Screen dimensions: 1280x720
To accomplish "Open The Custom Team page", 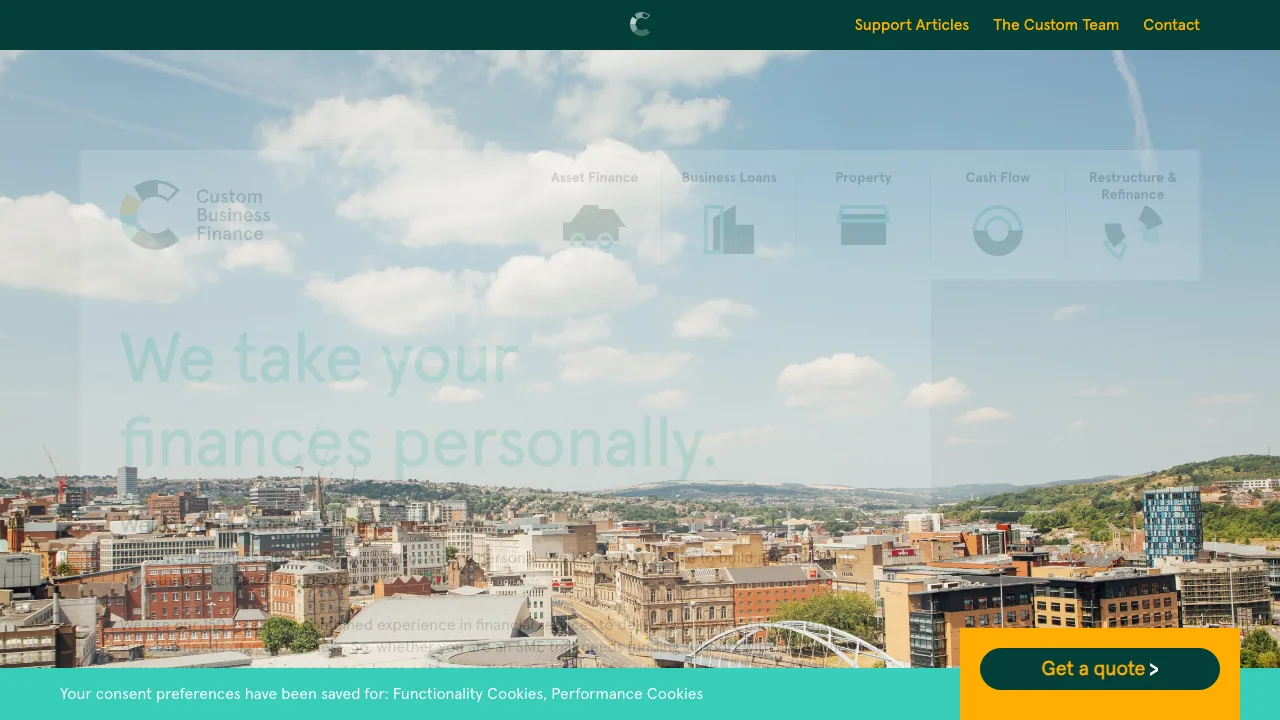I will pos(1056,25).
